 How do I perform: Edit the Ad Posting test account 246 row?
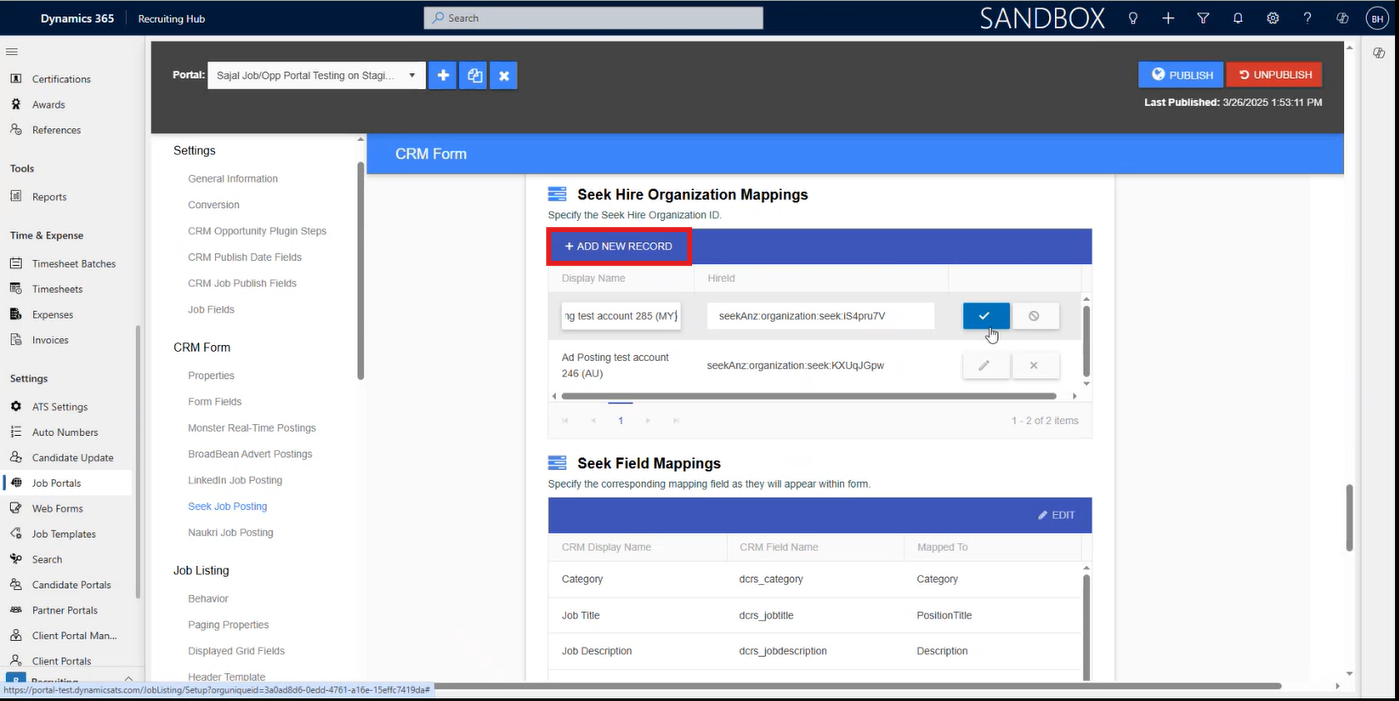[x=985, y=366]
